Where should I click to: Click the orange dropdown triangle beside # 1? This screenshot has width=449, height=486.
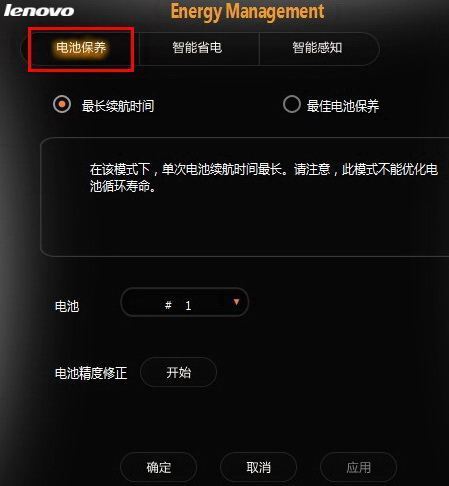click(x=236, y=302)
